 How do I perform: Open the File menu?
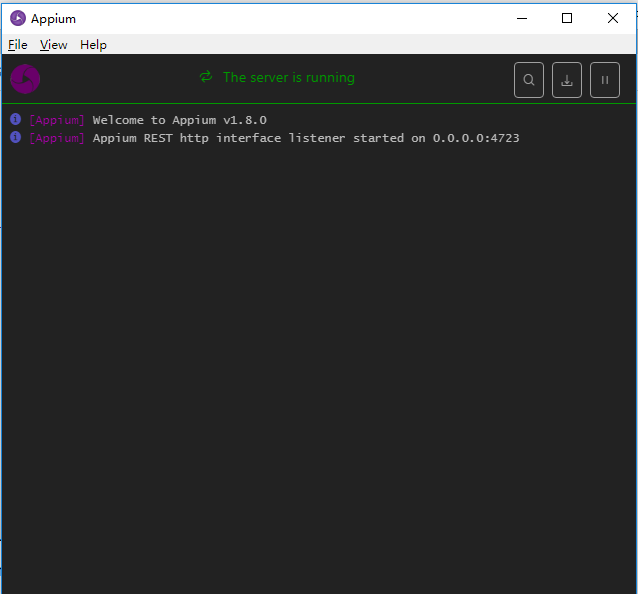(17, 45)
